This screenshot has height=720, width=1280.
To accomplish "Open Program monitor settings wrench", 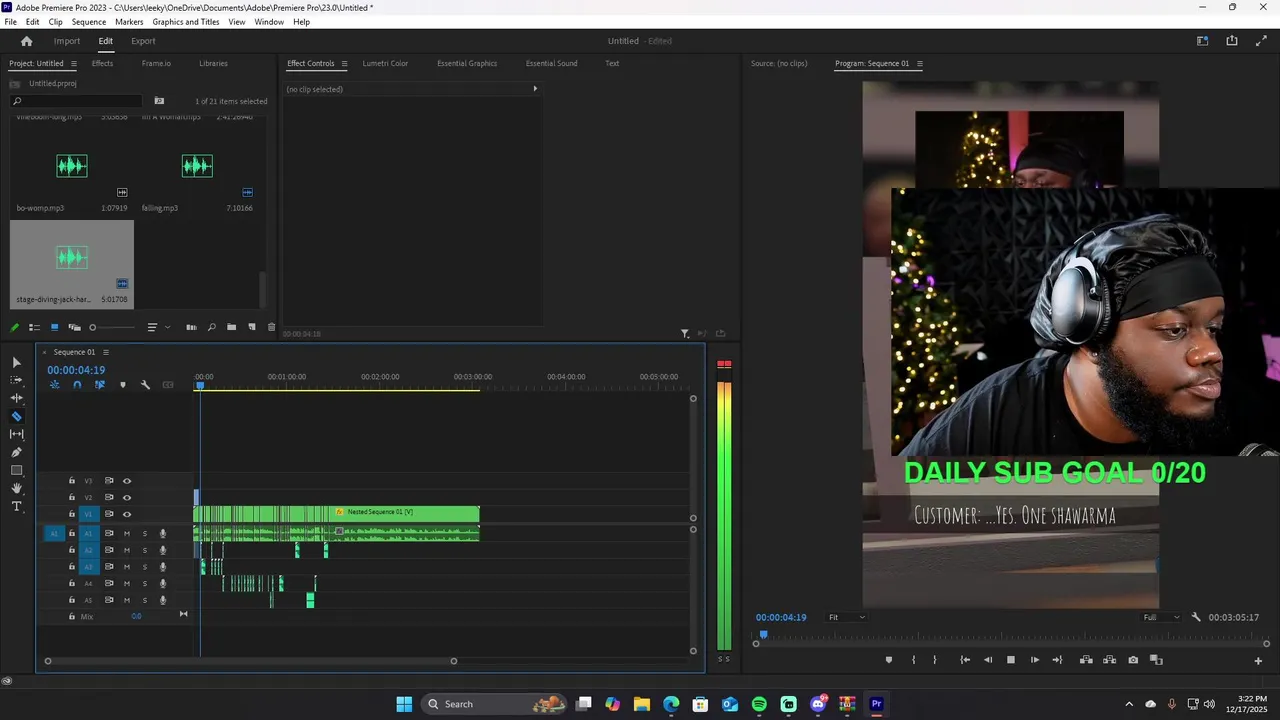I will 1196,617.
